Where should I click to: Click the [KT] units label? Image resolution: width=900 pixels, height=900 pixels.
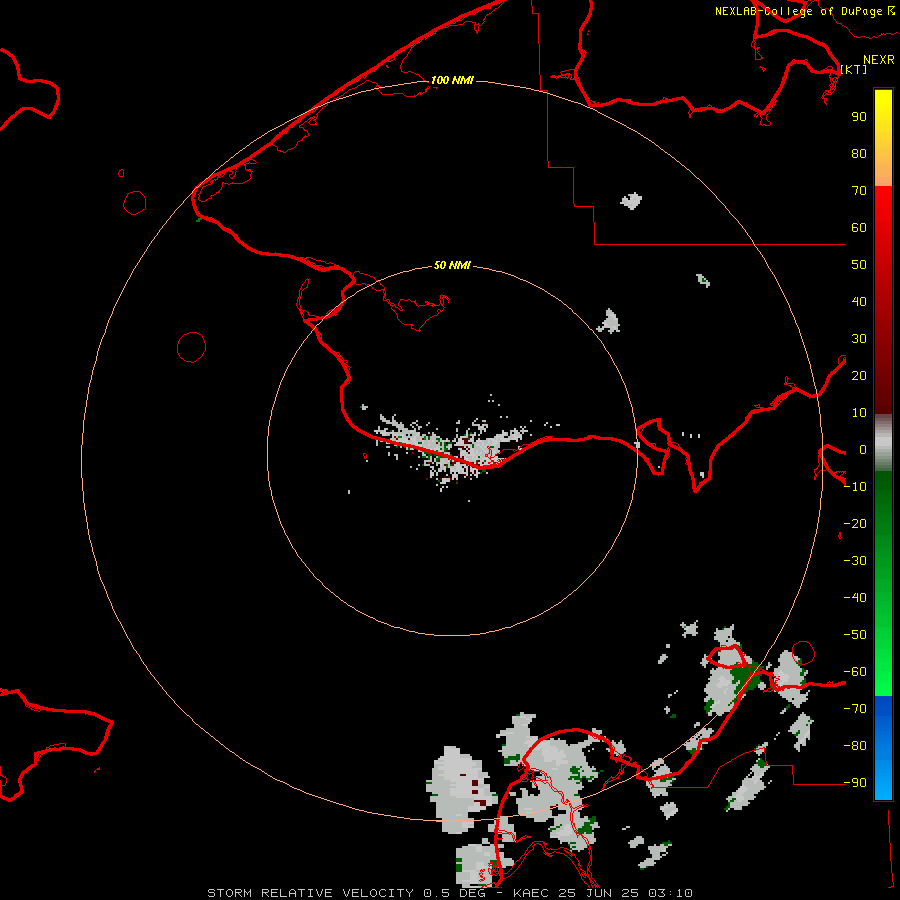point(854,69)
